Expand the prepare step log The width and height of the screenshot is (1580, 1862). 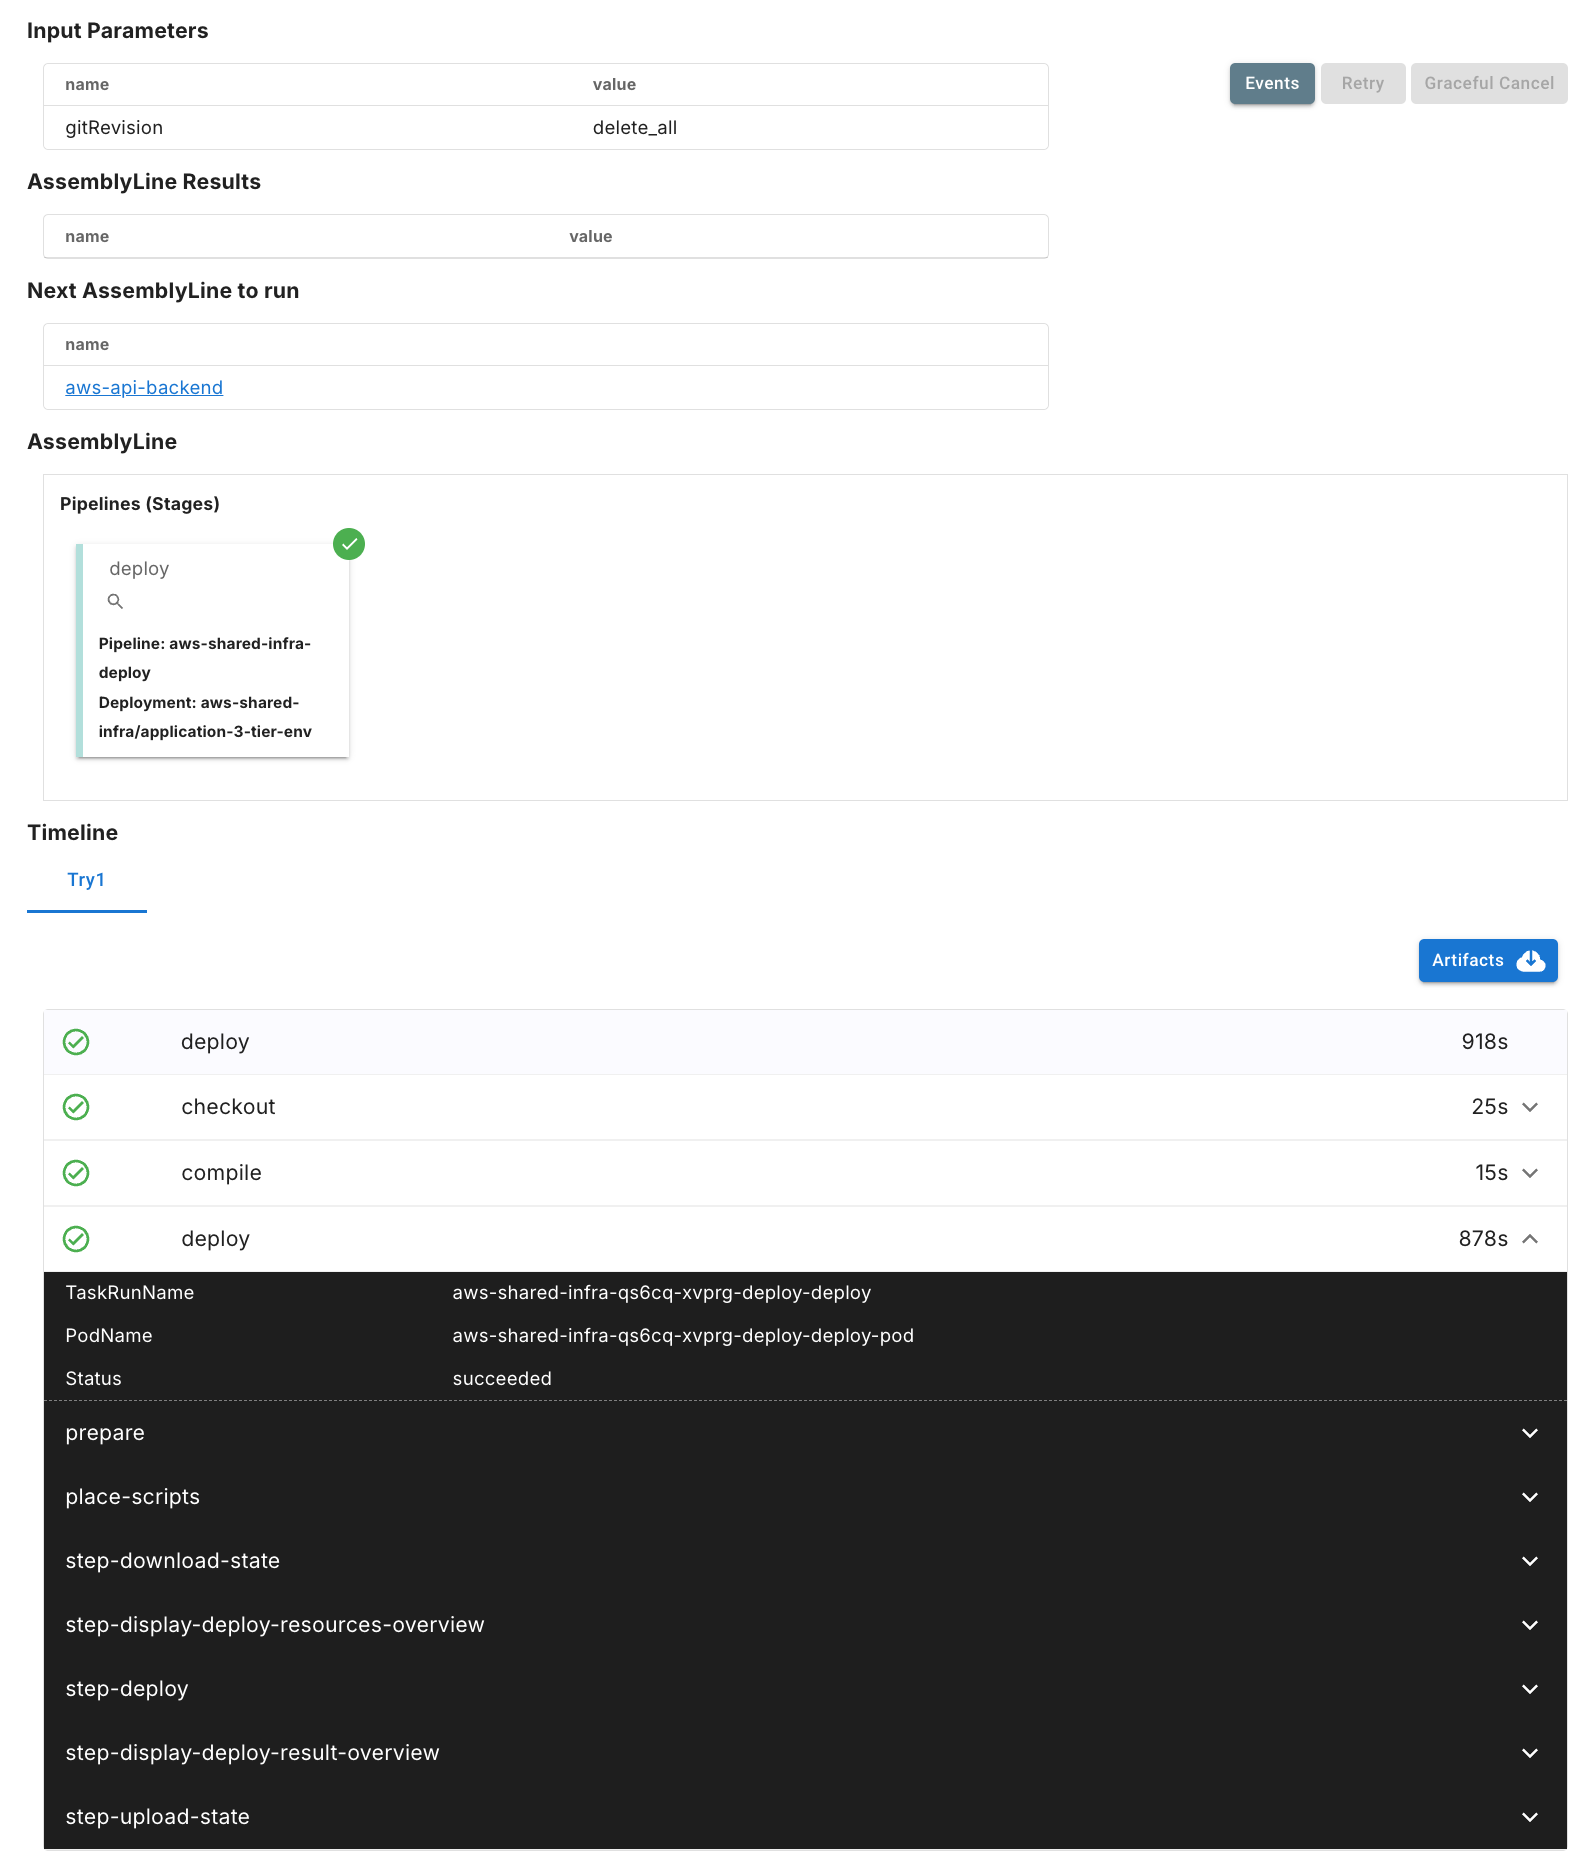pos(1529,1433)
